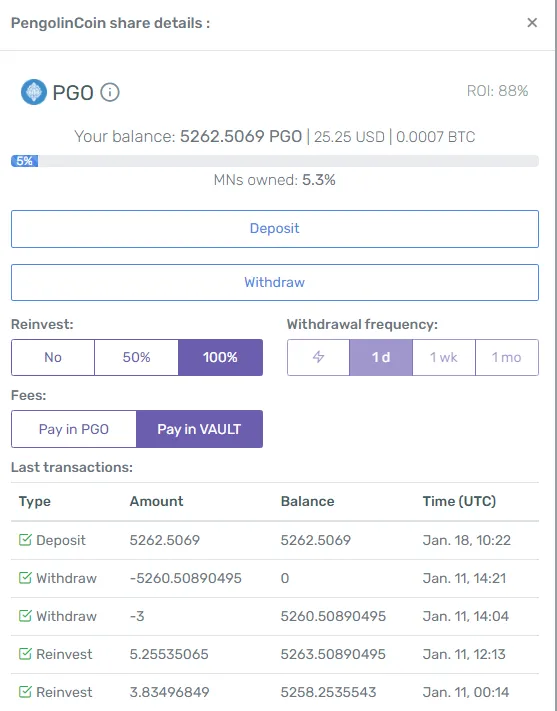Select the instant lightning withdrawal frequency icon
The image size is (557, 711).
(x=318, y=357)
